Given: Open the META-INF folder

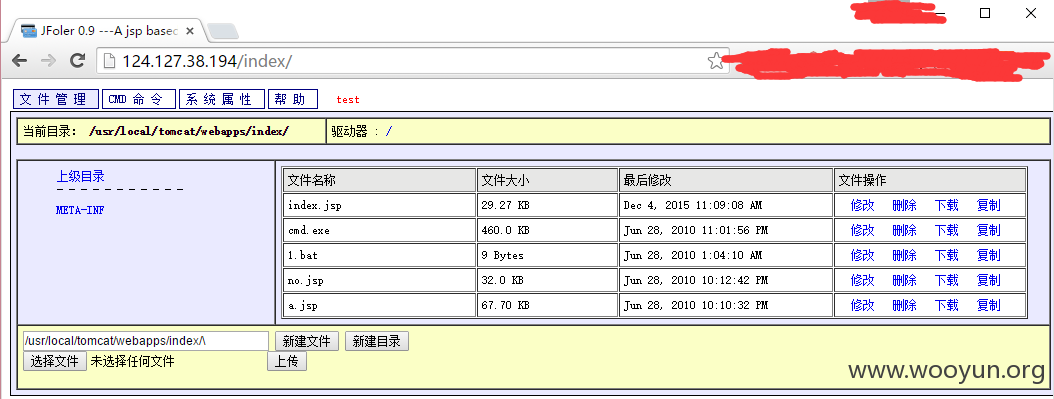Looking at the screenshot, I should pyautogui.click(x=80, y=210).
